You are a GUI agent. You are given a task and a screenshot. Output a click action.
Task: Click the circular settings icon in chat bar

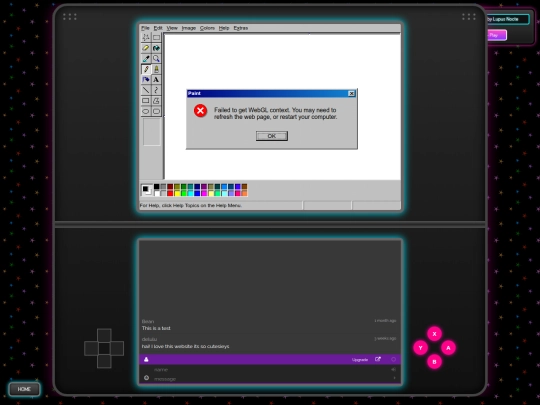point(393,360)
